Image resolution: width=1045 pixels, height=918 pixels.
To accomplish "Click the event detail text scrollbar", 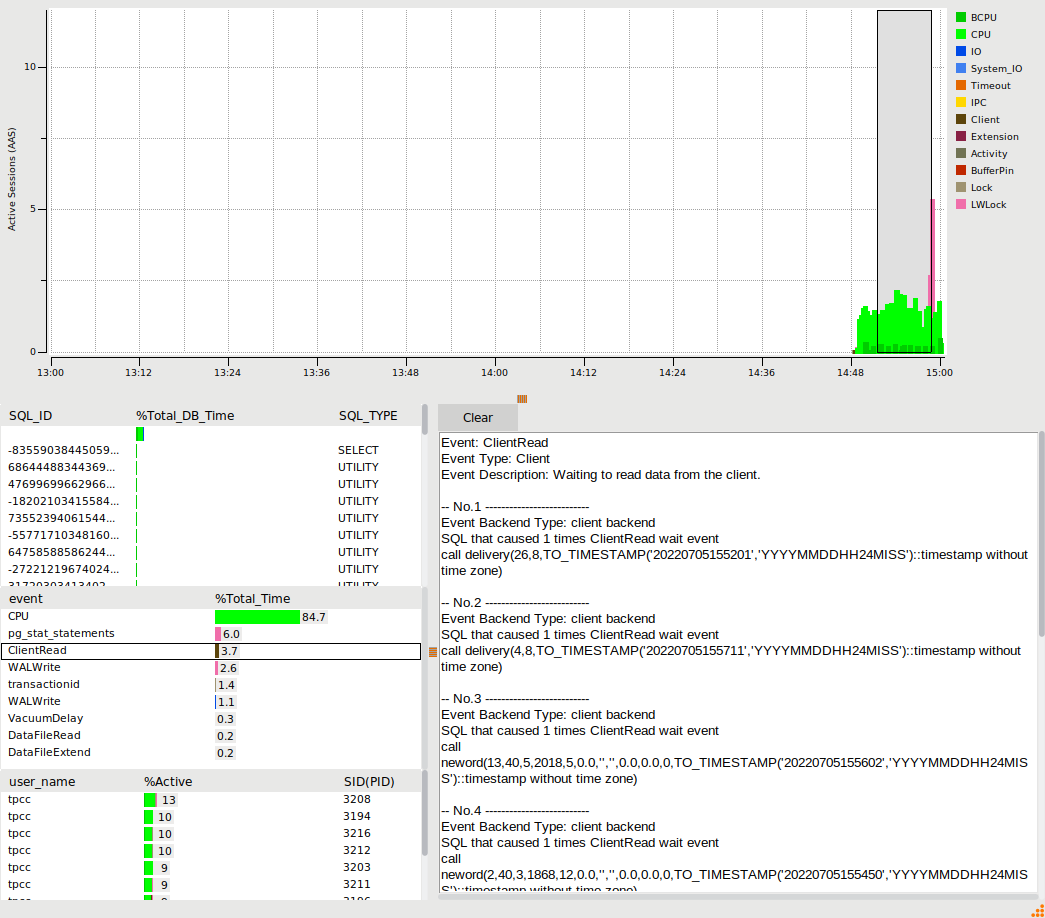I will pyautogui.click(x=1042, y=533).
